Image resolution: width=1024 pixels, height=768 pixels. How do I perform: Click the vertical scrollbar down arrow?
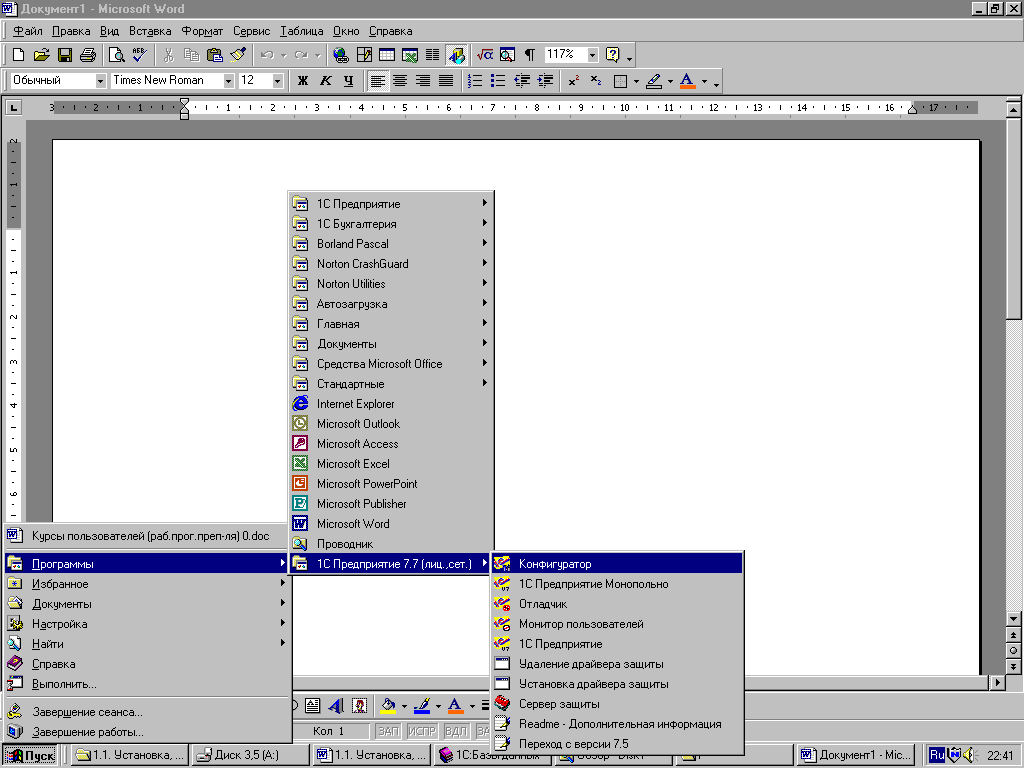coord(1013,618)
